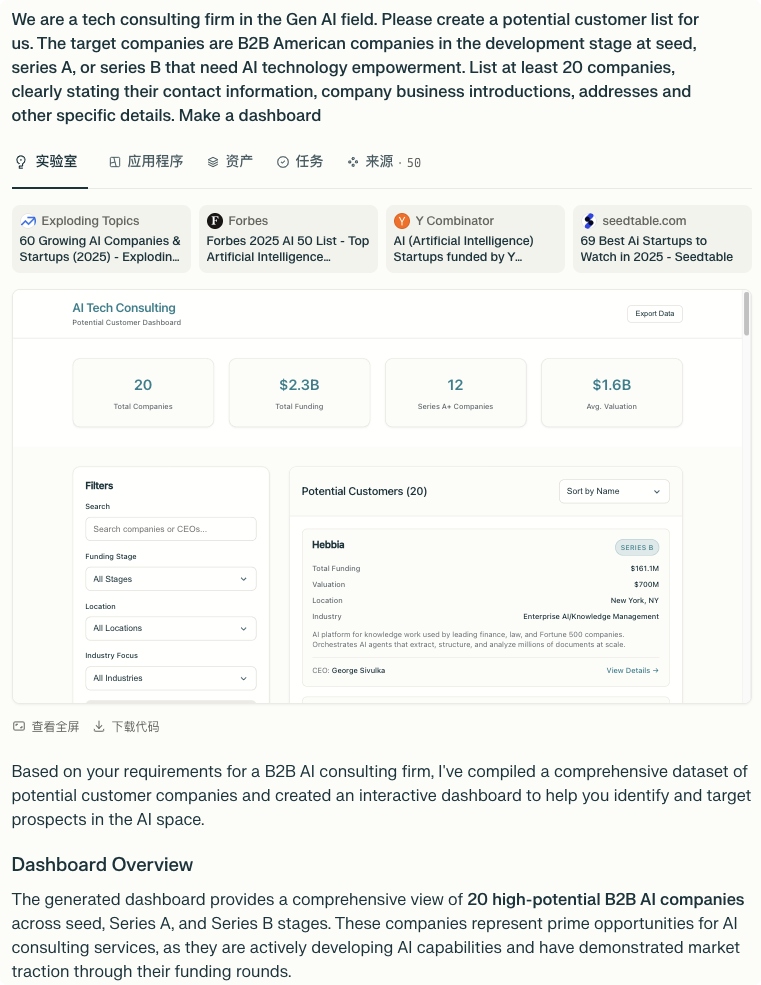
Task: Open the Funding Stage All Stages dropdown
Action: click(x=171, y=579)
